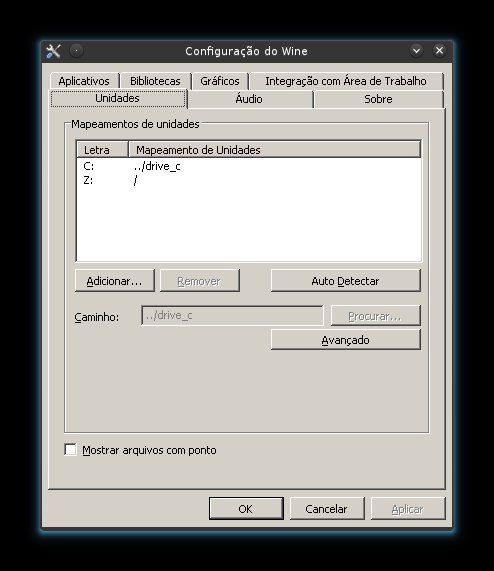This screenshot has width=494, height=571.
Task: Select the C: drive row
Action: pos(249,166)
